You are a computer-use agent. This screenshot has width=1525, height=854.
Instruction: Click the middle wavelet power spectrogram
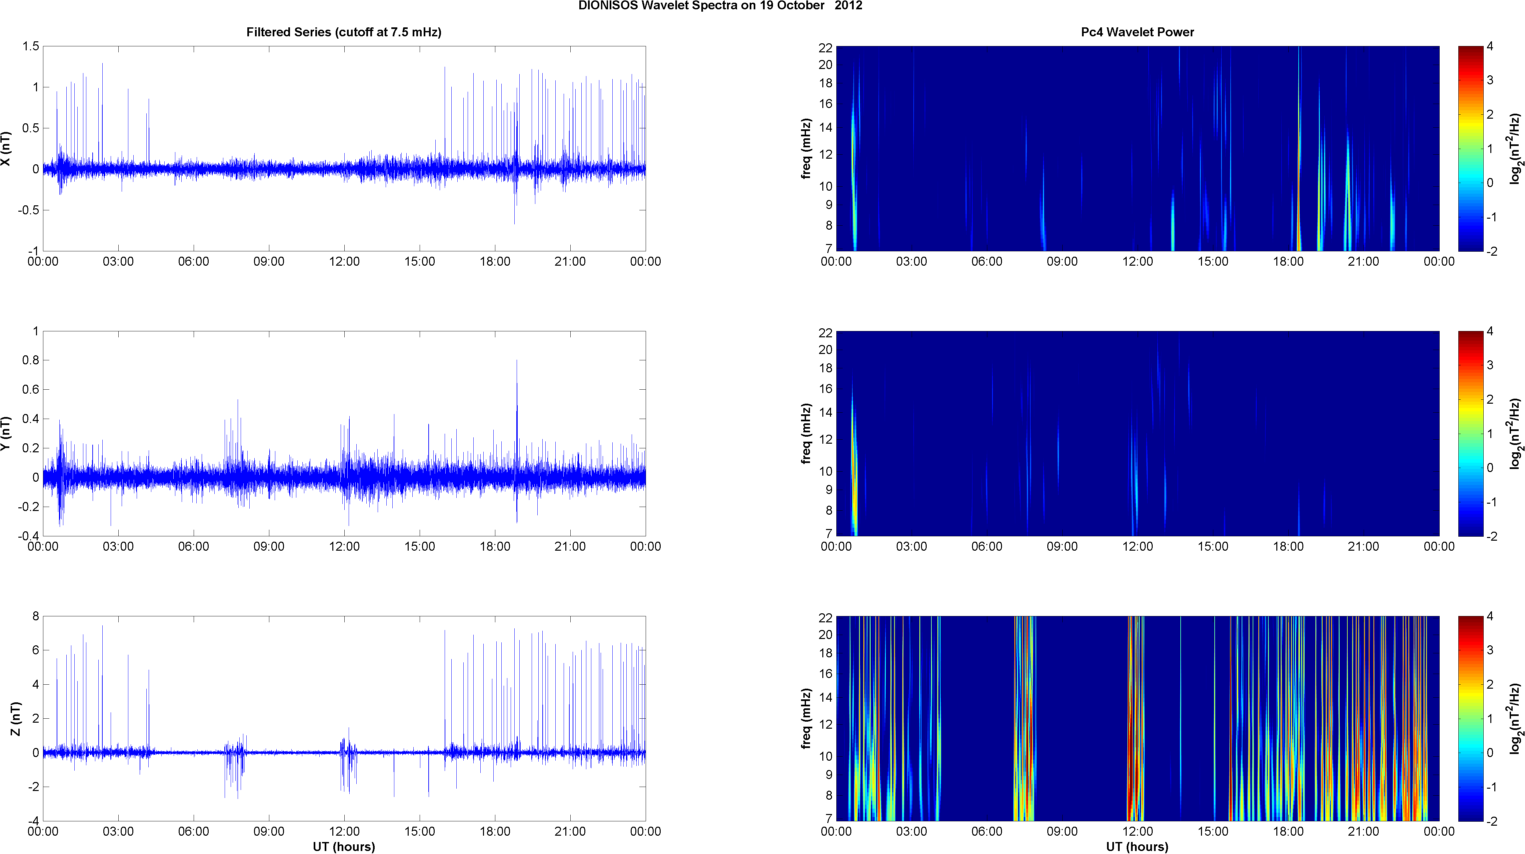(1137, 433)
